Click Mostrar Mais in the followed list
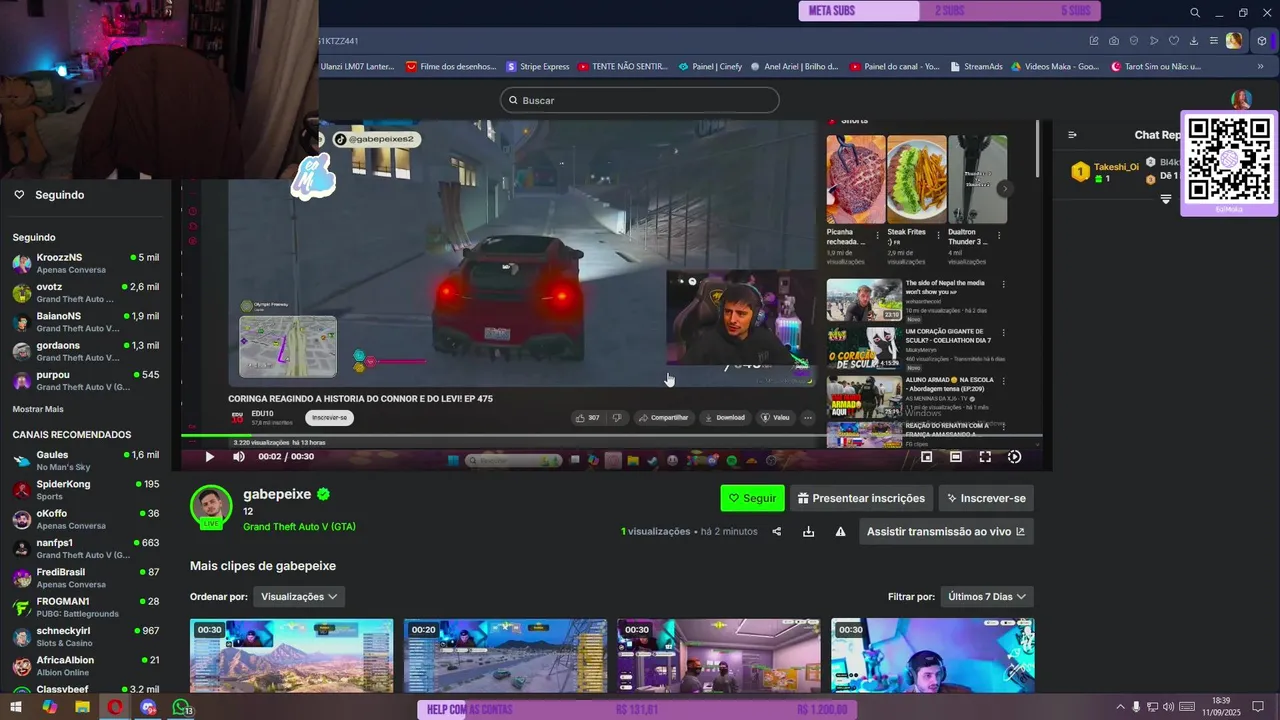The height and width of the screenshot is (720, 1280). [38, 409]
